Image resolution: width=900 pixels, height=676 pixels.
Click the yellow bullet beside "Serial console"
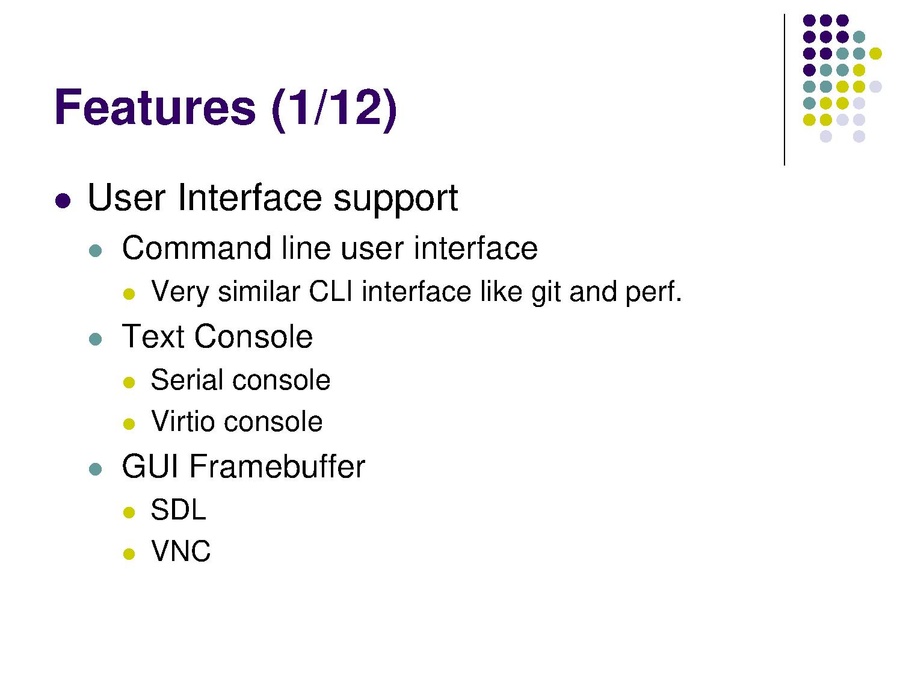click(128, 382)
